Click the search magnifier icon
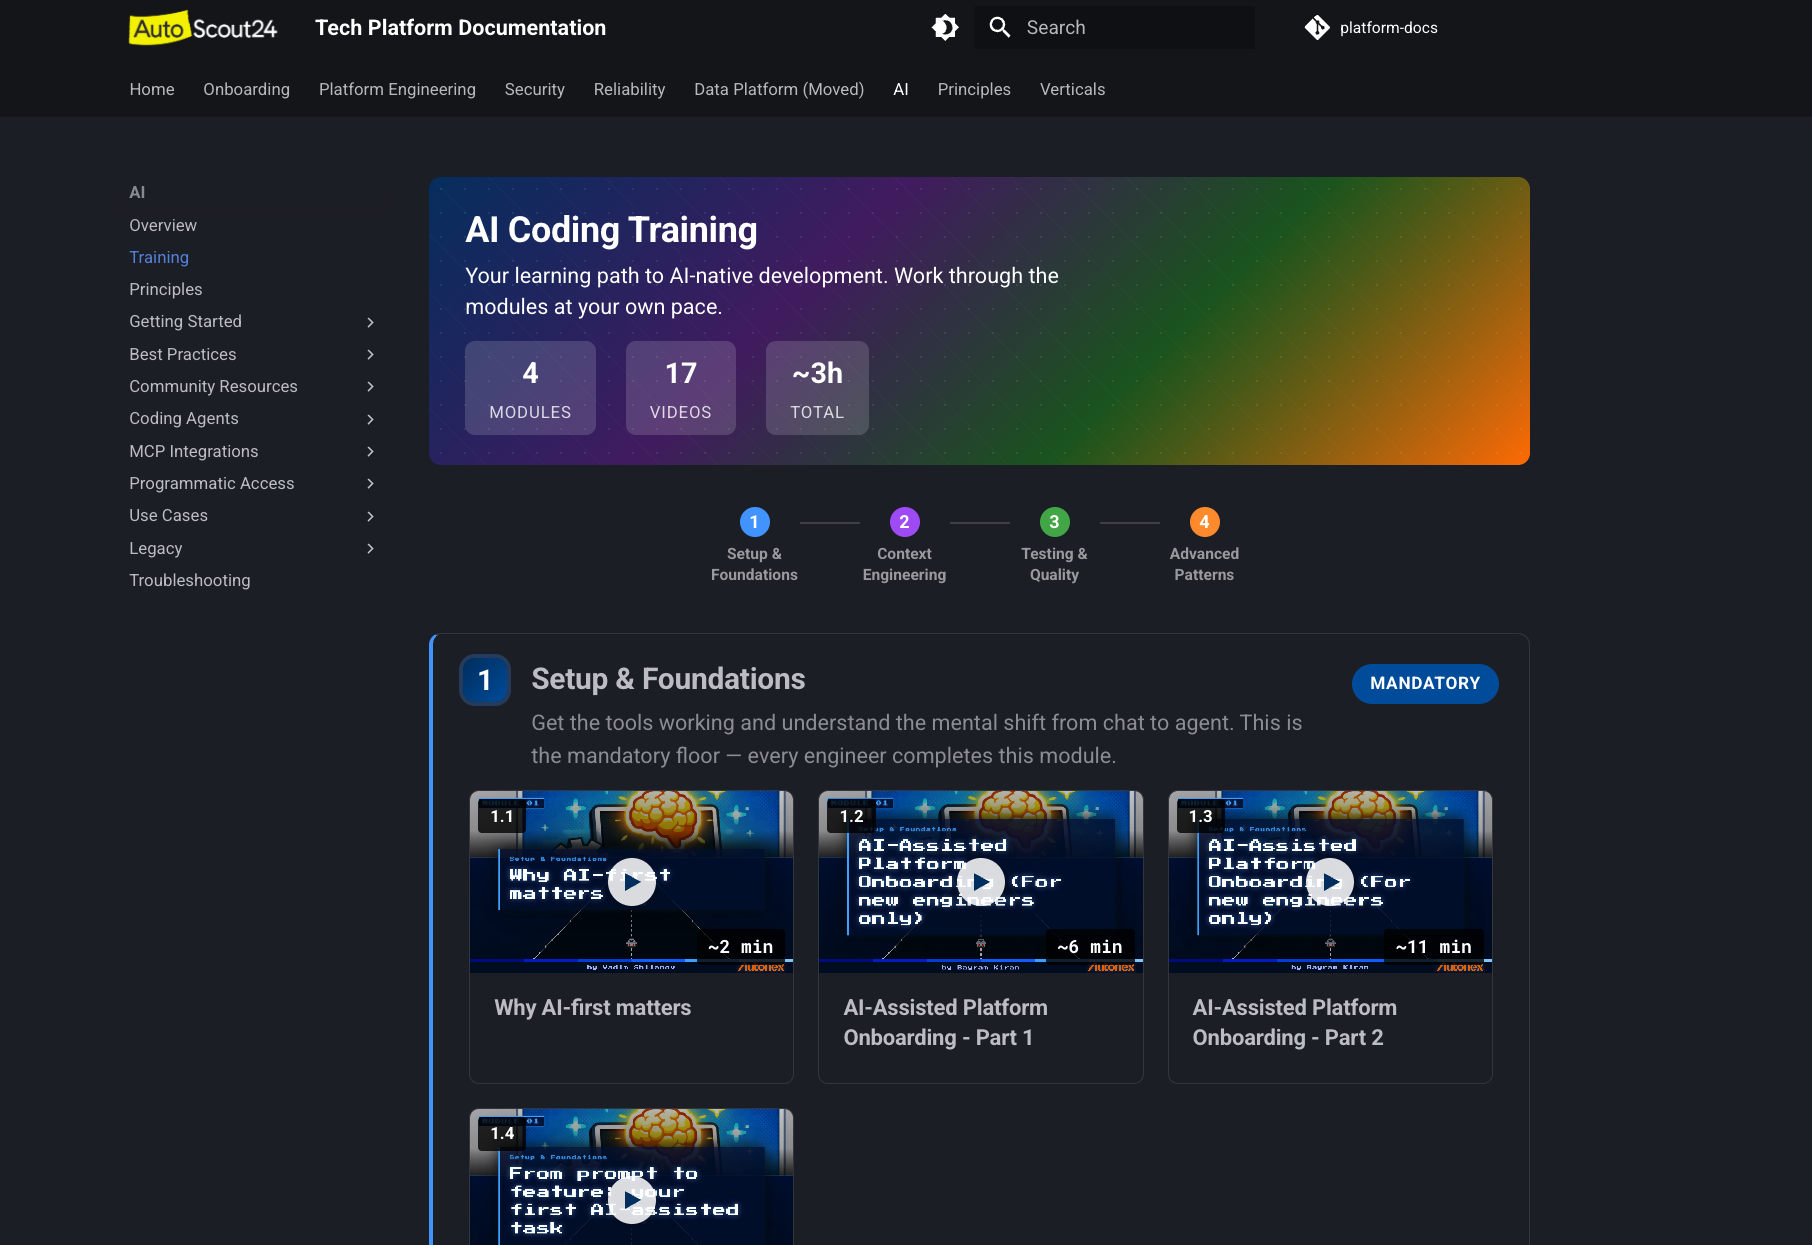This screenshot has width=1812, height=1245. 1000,27
